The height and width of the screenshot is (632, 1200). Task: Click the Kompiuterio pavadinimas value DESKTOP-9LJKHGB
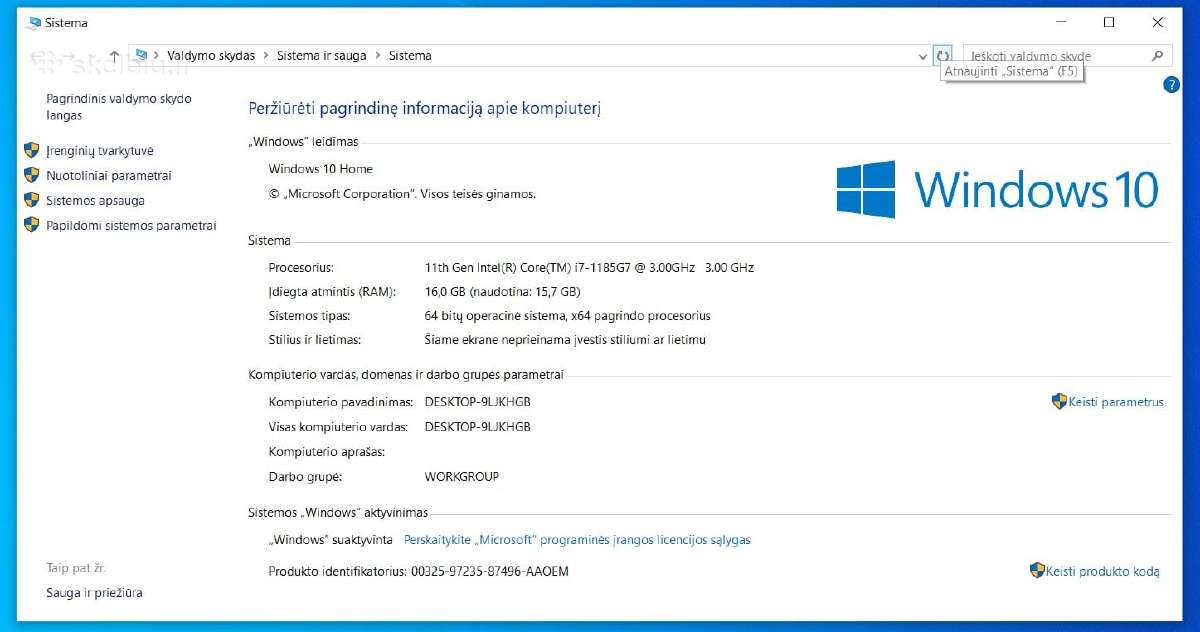(x=477, y=402)
